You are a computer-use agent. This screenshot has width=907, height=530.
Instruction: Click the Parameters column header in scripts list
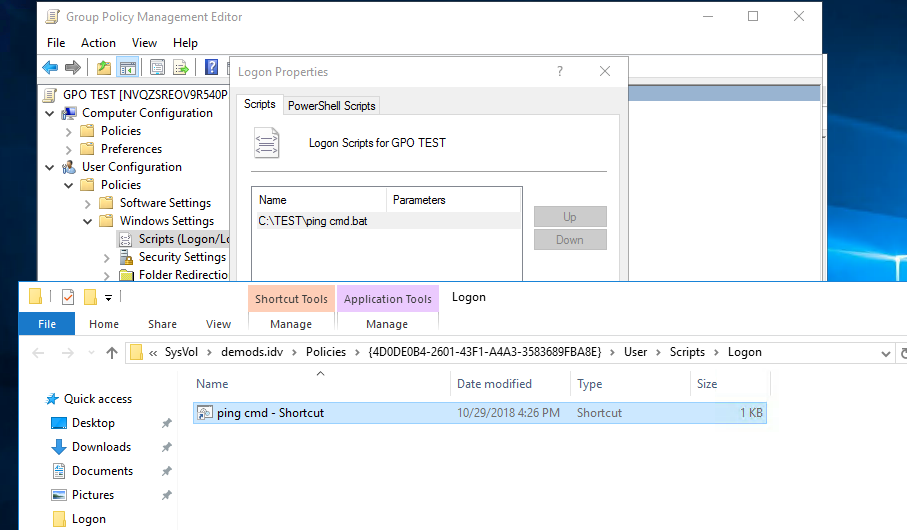454,200
